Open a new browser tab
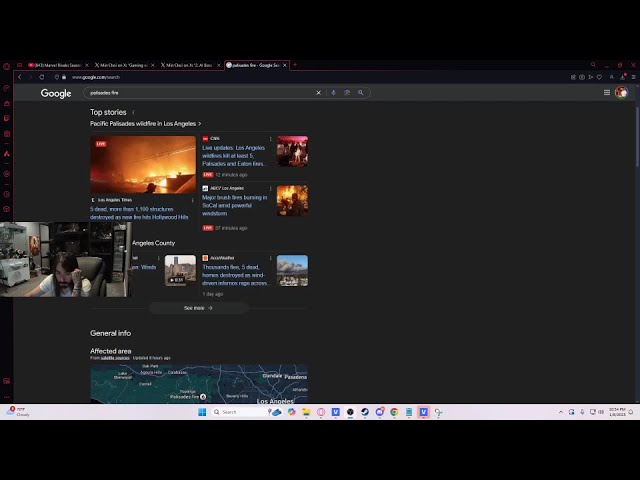The width and height of the screenshot is (640, 480). 295,65
